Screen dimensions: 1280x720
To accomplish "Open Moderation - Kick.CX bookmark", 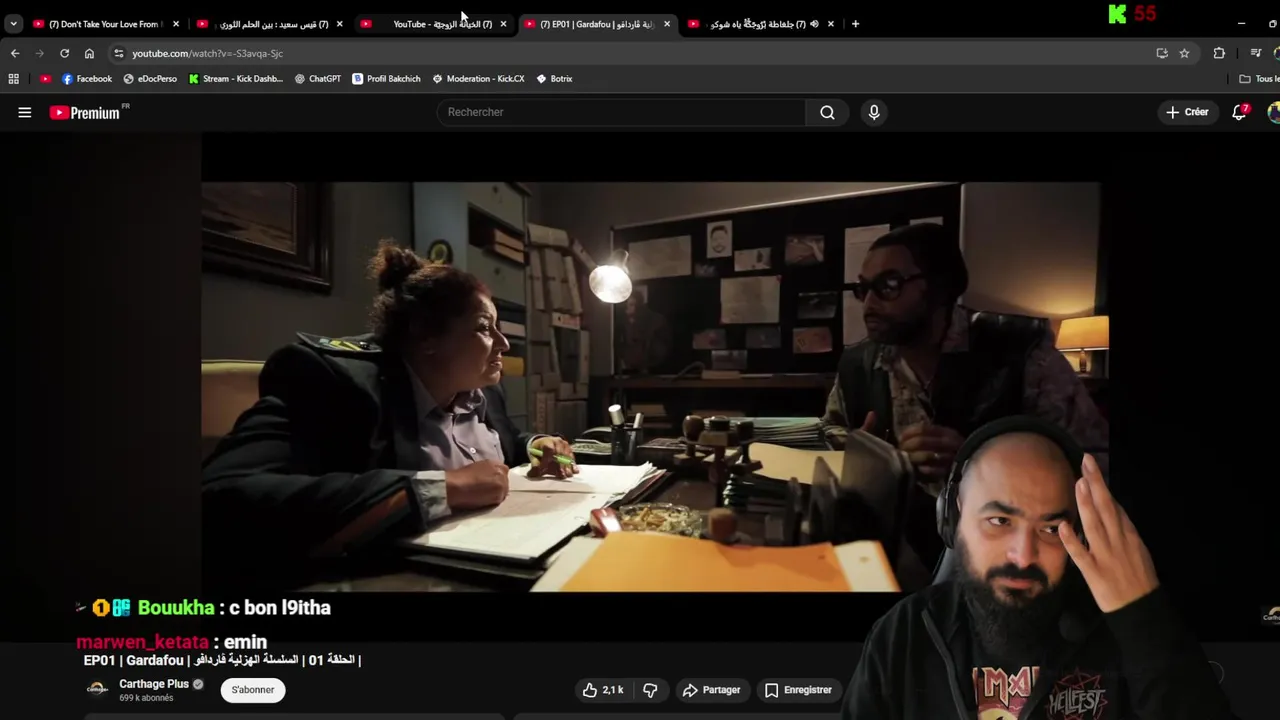I will [478, 79].
